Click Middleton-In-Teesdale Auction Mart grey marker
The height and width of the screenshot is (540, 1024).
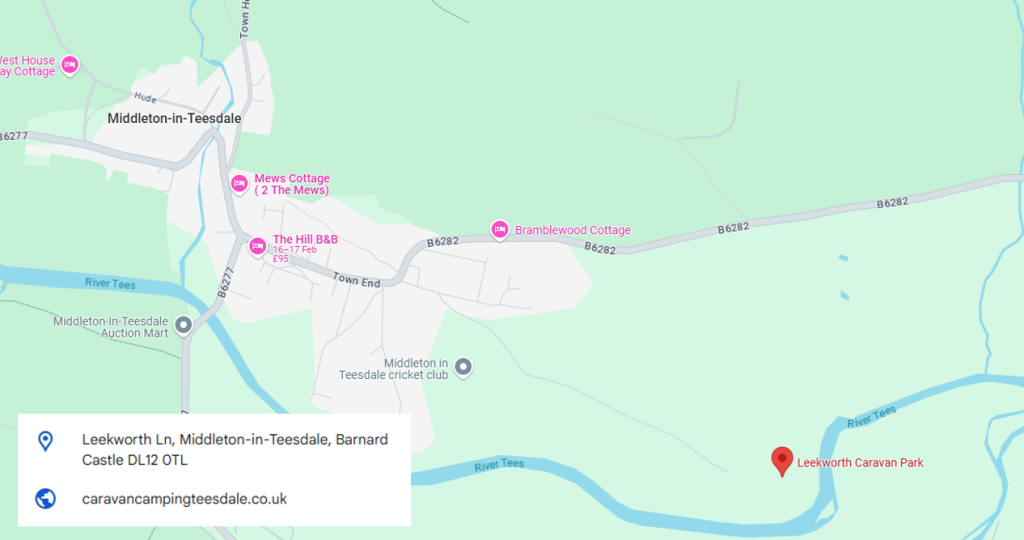click(x=184, y=325)
